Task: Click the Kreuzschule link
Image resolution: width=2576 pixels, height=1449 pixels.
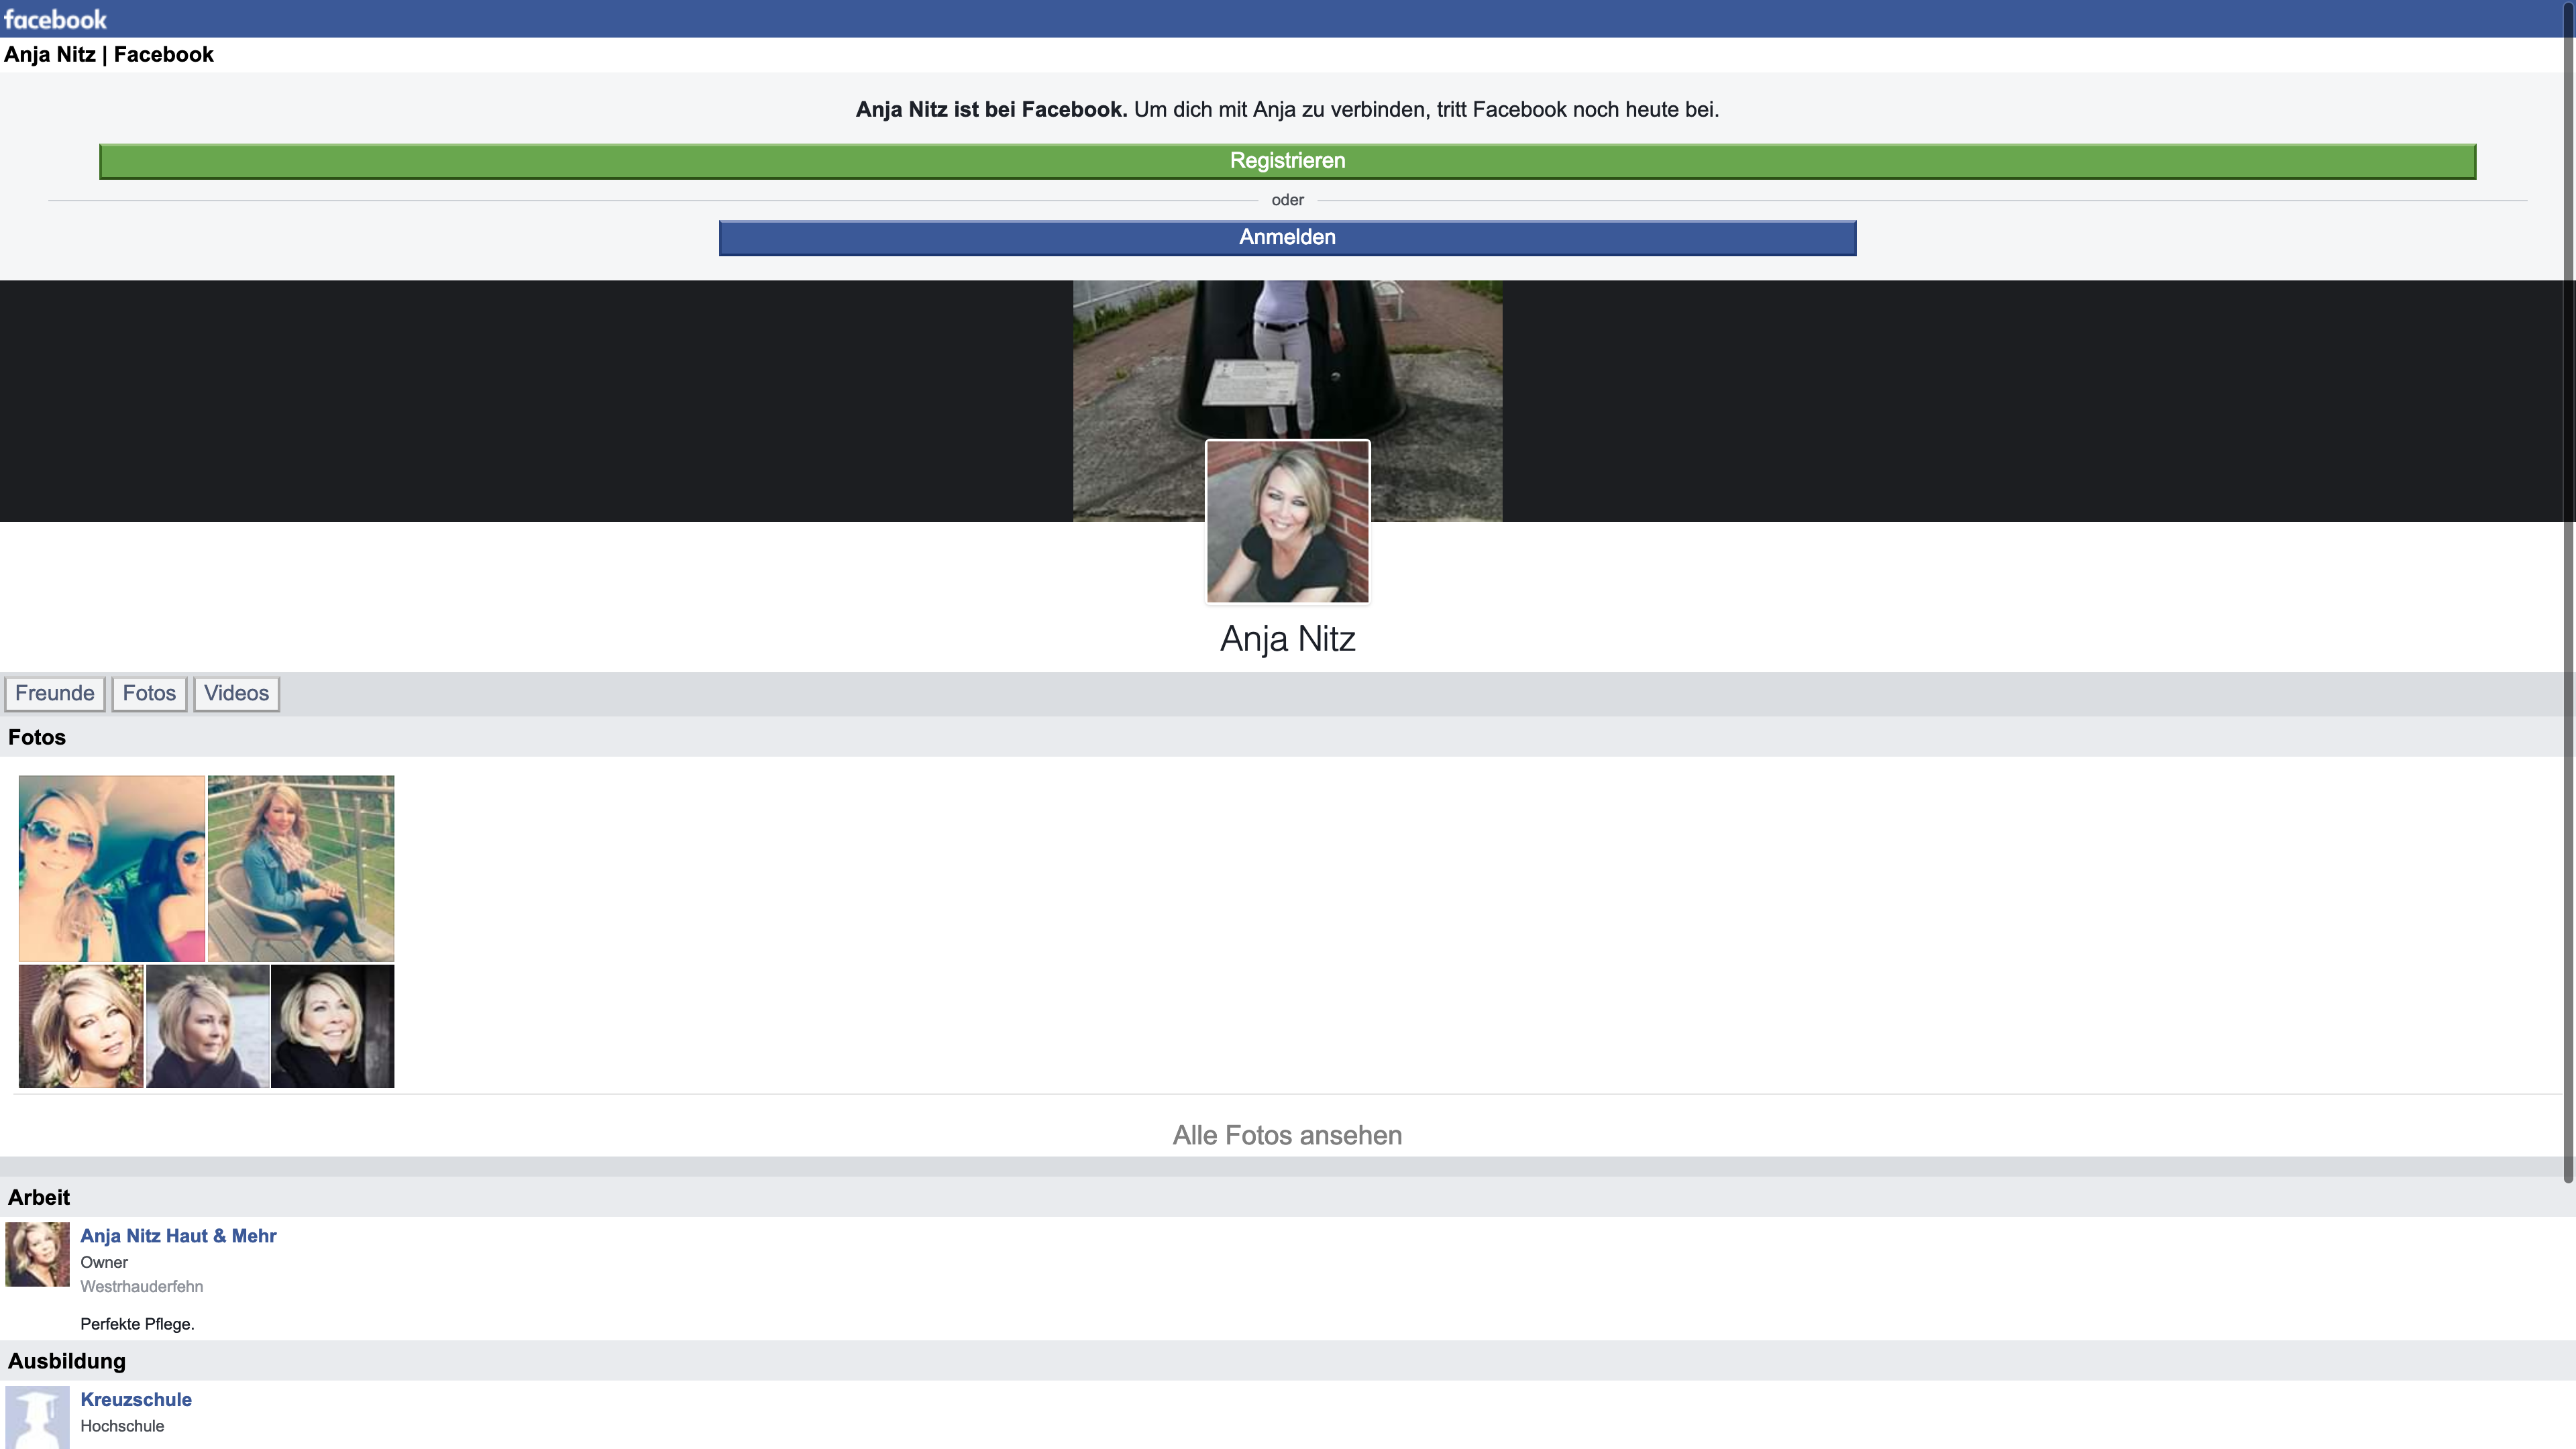Action: (136, 1400)
